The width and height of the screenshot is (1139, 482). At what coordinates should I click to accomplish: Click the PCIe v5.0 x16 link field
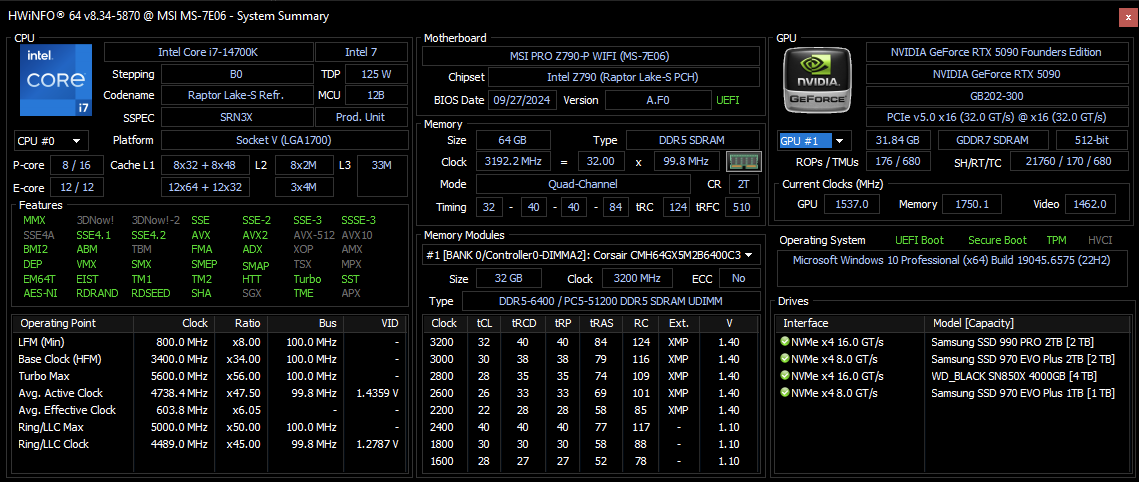coord(996,117)
